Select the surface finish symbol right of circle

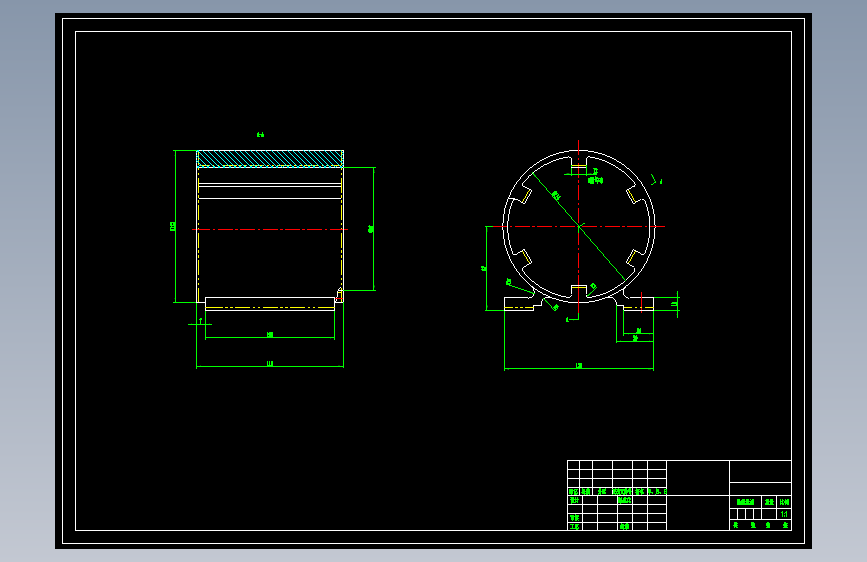click(x=656, y=180)
